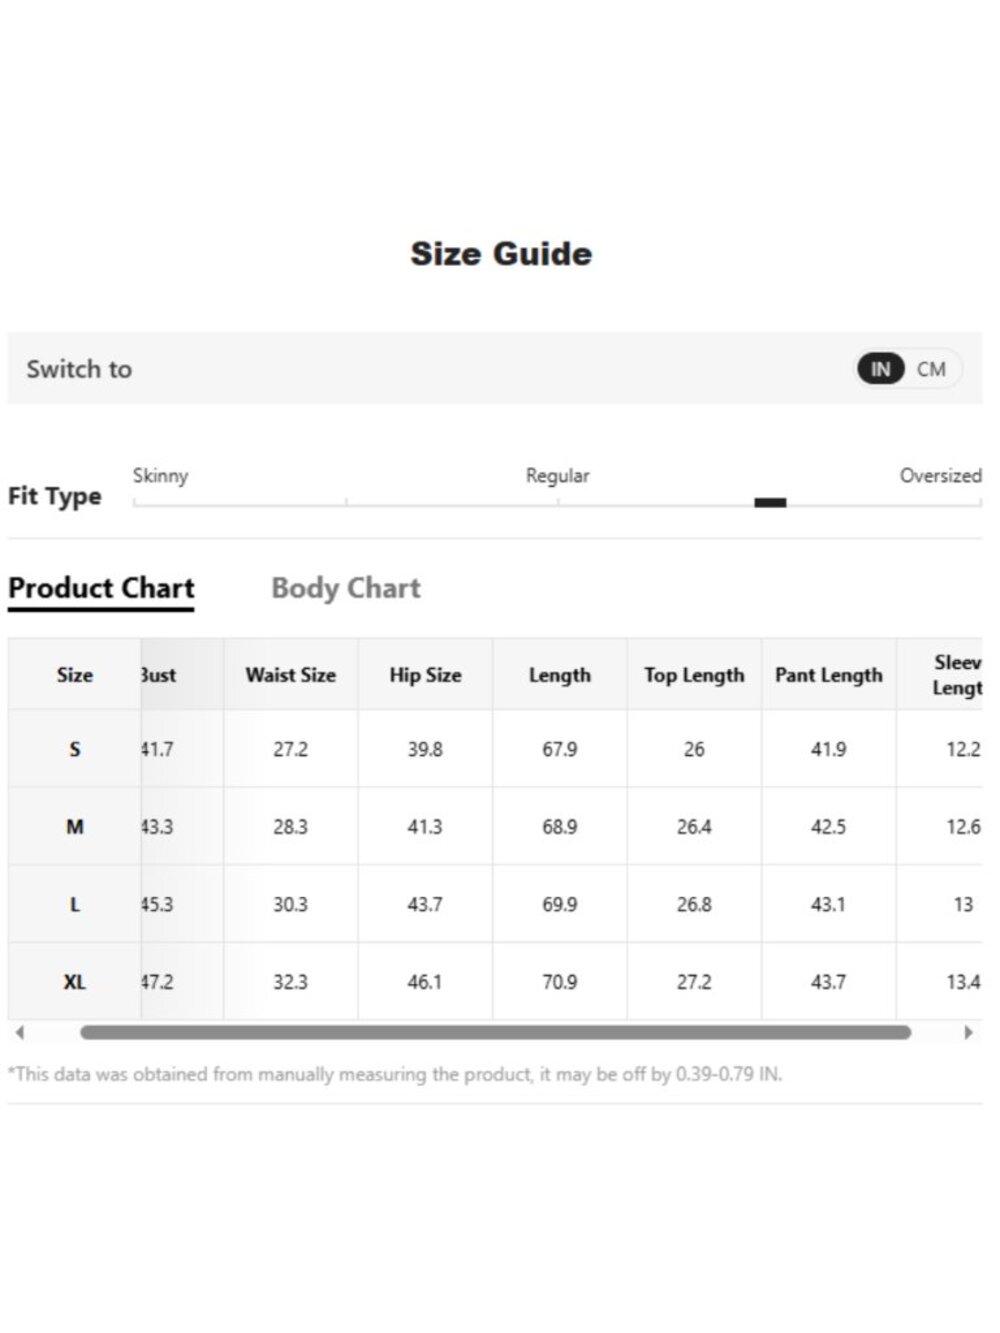The height and width of the screenshot is (1333, 1000).
Task: Click the left scroll arrow under table
Action: (19, 1032)
